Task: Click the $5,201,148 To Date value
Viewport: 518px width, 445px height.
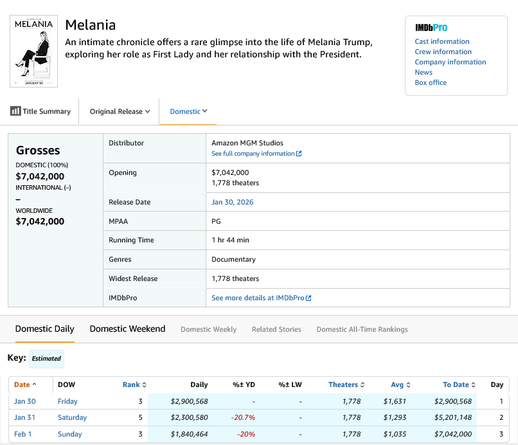Action: coord(453,417)
